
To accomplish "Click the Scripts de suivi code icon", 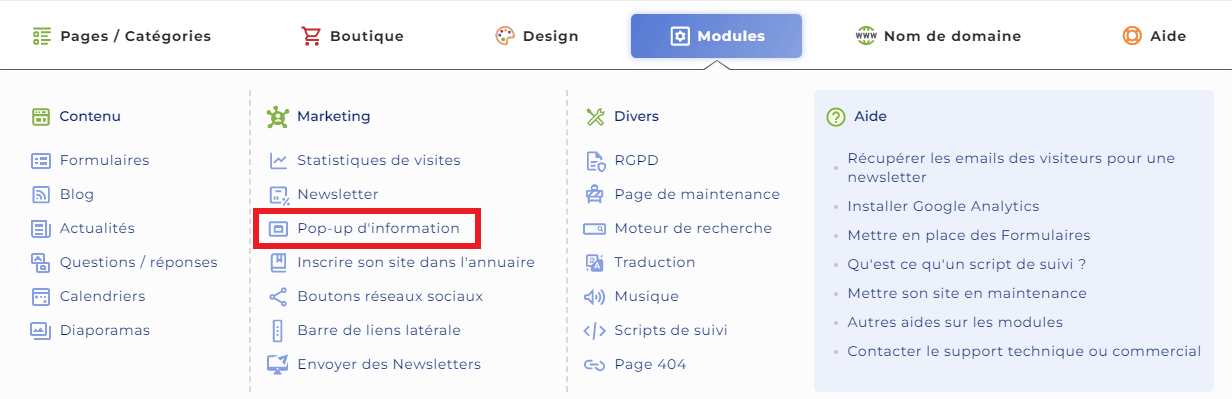I will pos(595,330).
